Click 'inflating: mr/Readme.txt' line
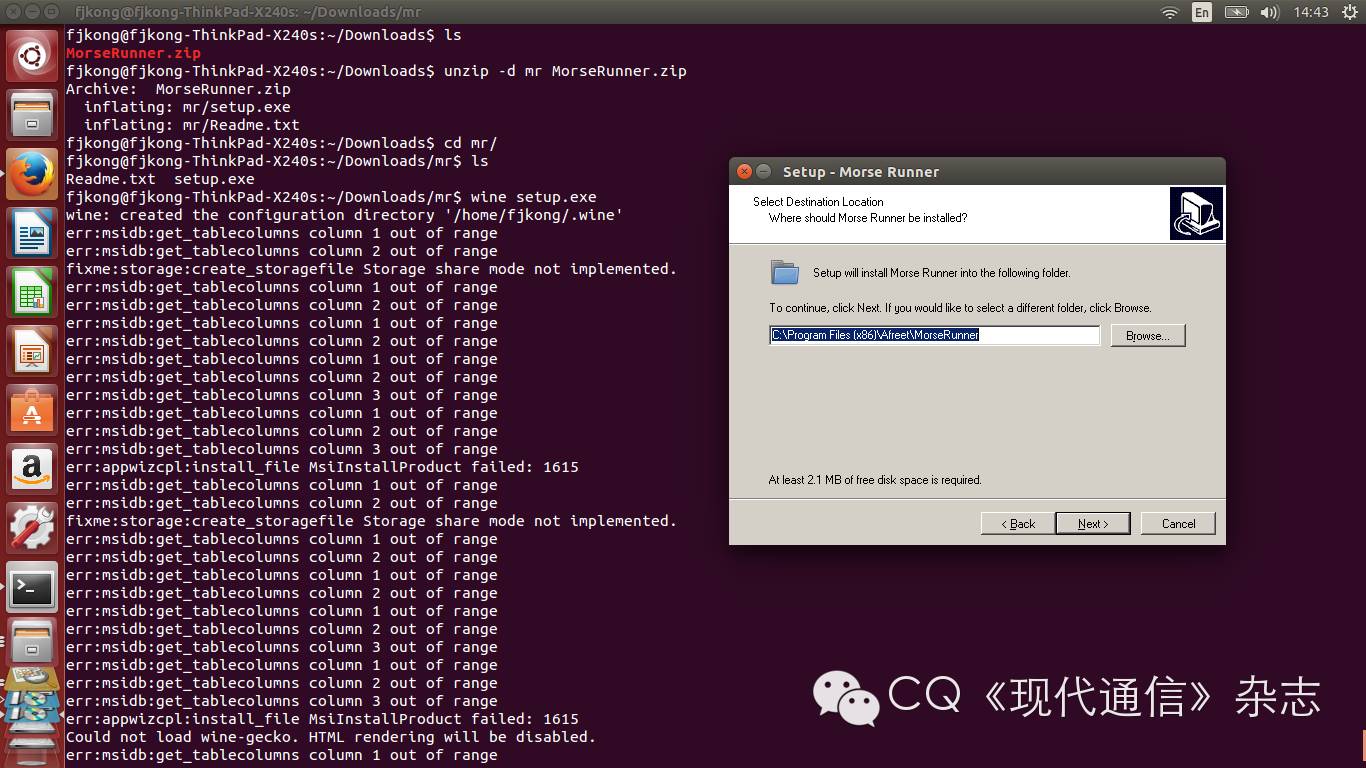The width and height of the screenshot is (1366, 768). pyautogui.click(x=191, y=125)
